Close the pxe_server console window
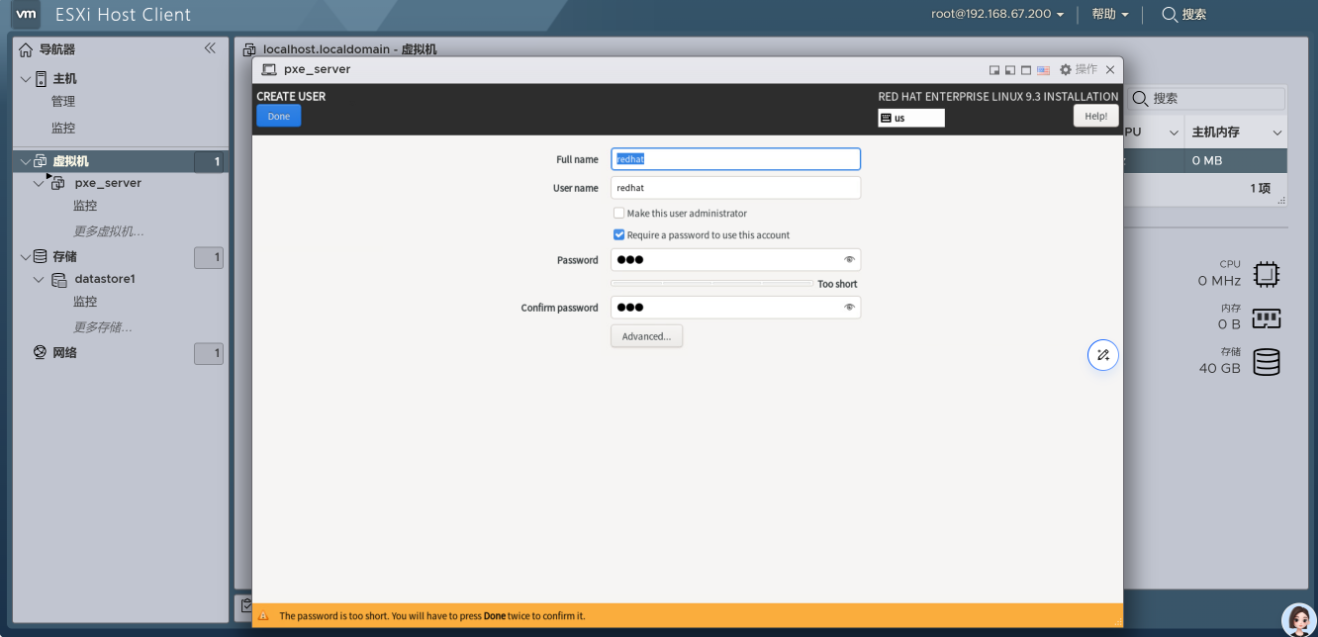Viewport: 1318px width, 637px height. click(x=1110, y=70)
